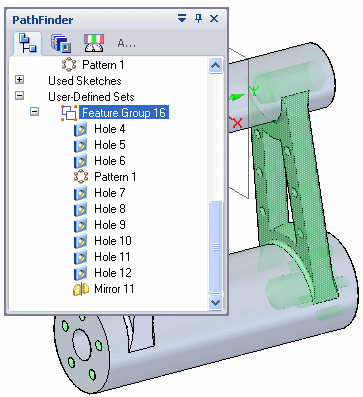This screenshot has height=397, width=363.
Task: Select the Feature Group 16 label
Action: tap(124, 113)
